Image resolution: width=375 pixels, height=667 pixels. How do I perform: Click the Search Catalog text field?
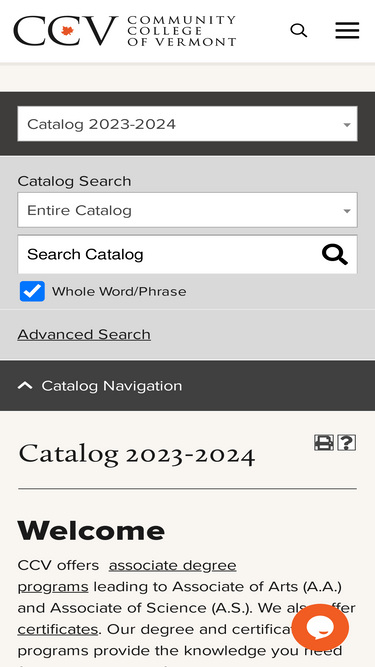pos(168,254)
